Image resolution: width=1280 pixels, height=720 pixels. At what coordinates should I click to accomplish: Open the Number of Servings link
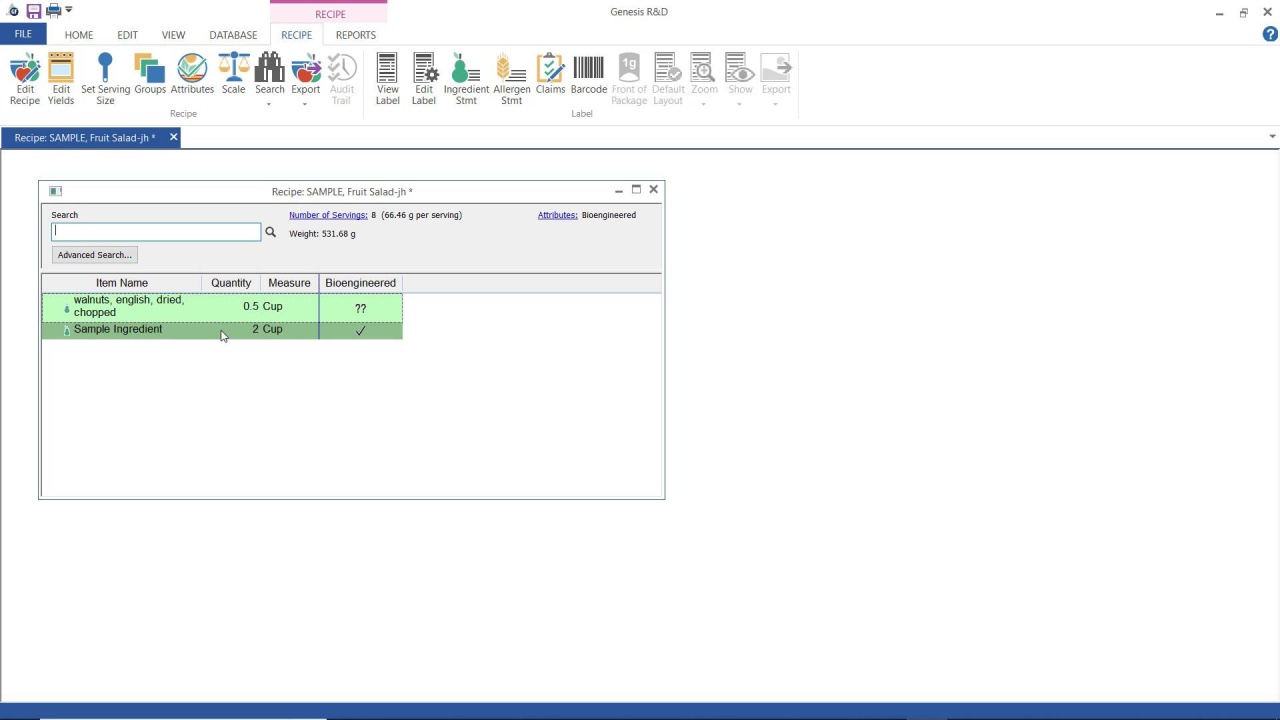tap(328, 215)
